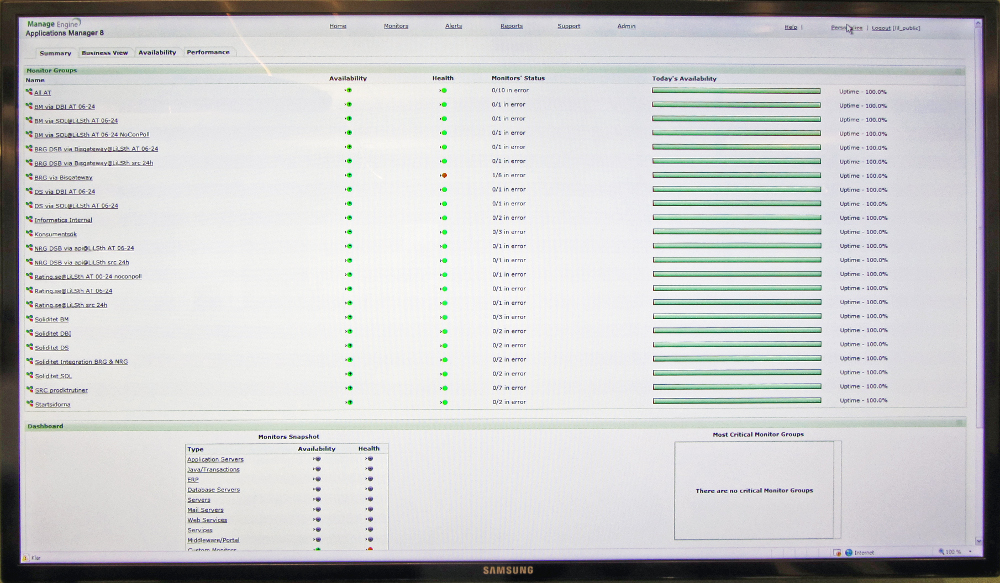
Task: Click the Logout link
Action: pyautogui.click(x=881, y=28)
